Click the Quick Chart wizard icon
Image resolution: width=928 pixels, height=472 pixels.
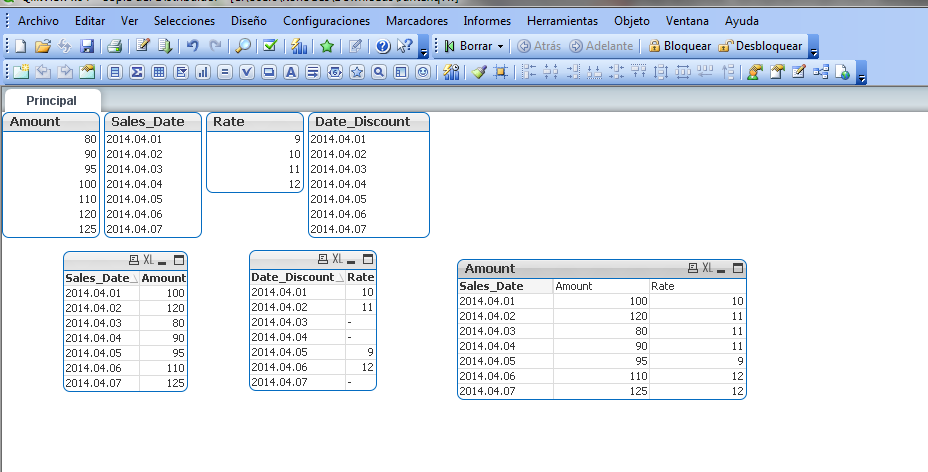pos(298,46)
